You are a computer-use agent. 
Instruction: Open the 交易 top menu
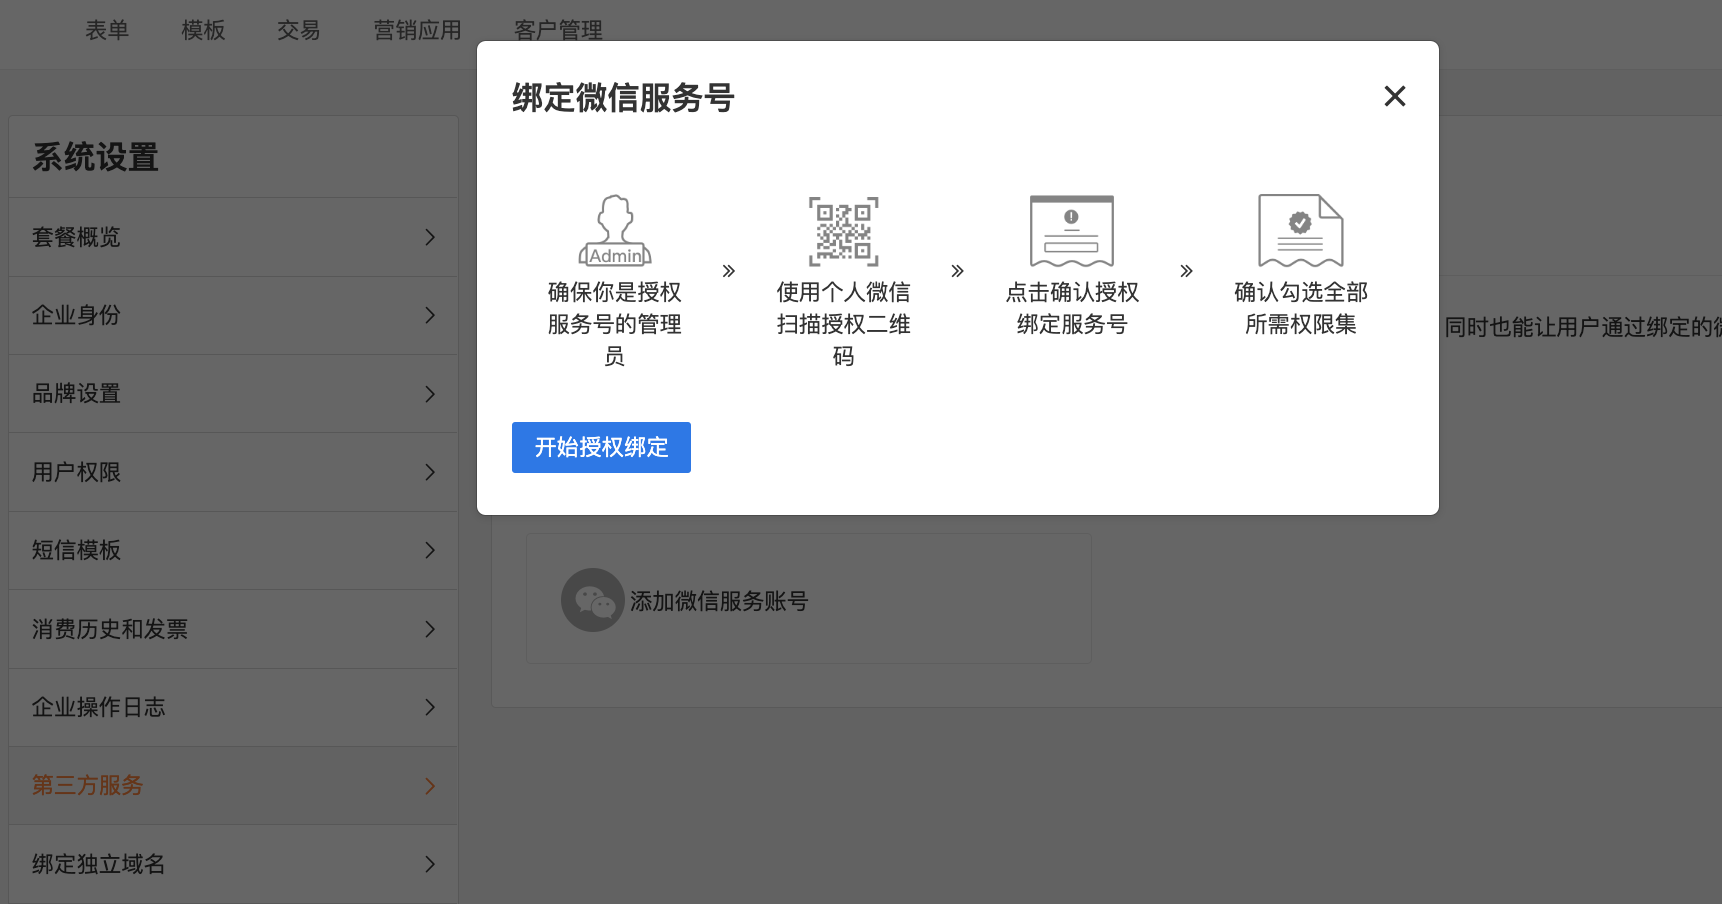point(299,30)
